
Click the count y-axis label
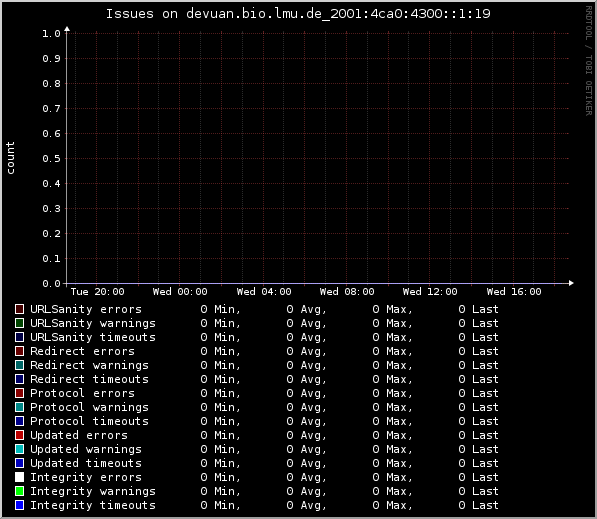click(x=10, y=158)
